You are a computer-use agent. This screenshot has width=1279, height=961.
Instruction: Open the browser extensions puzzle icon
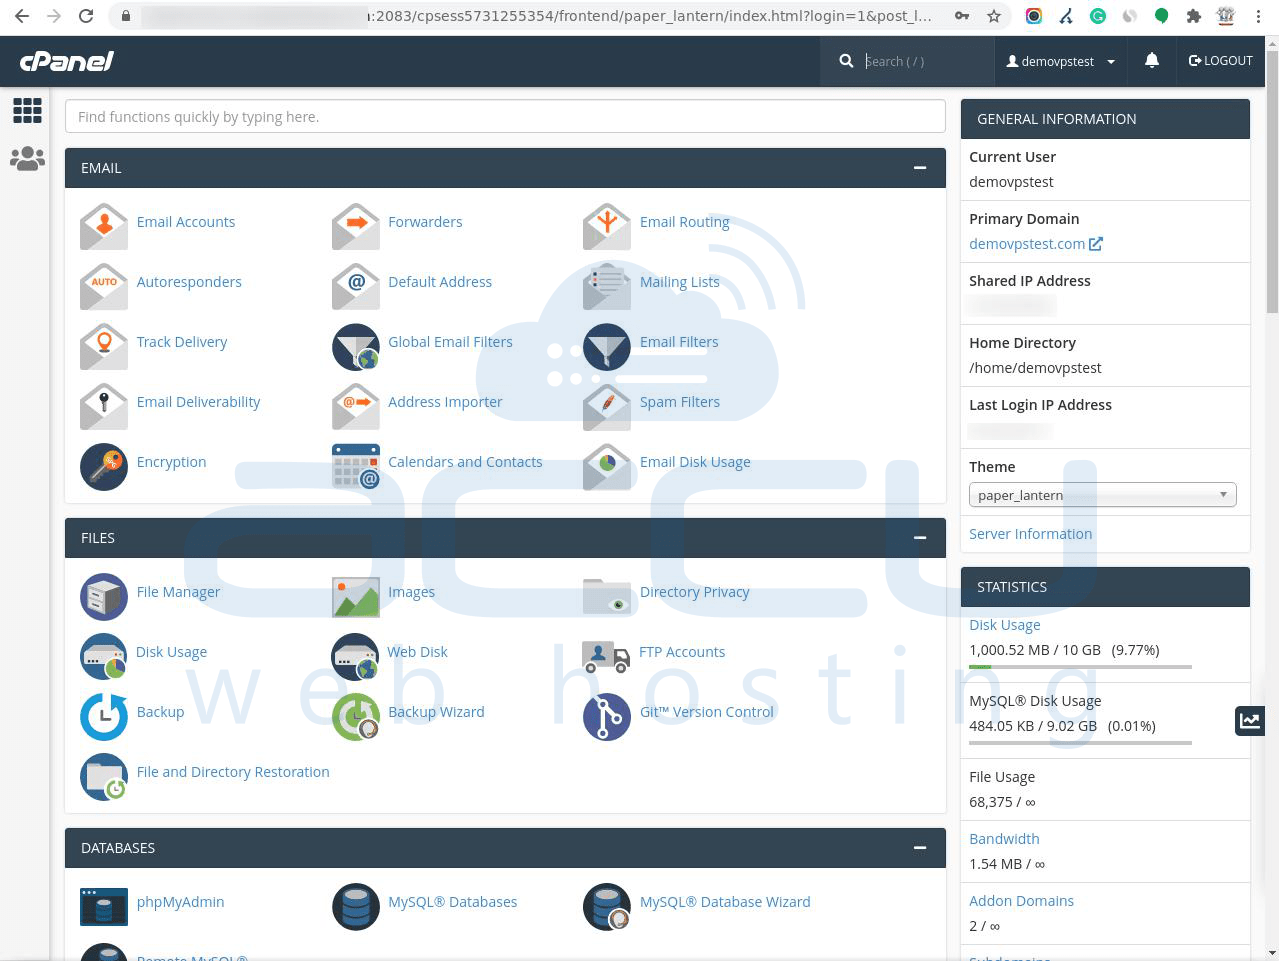point(1193,16)
